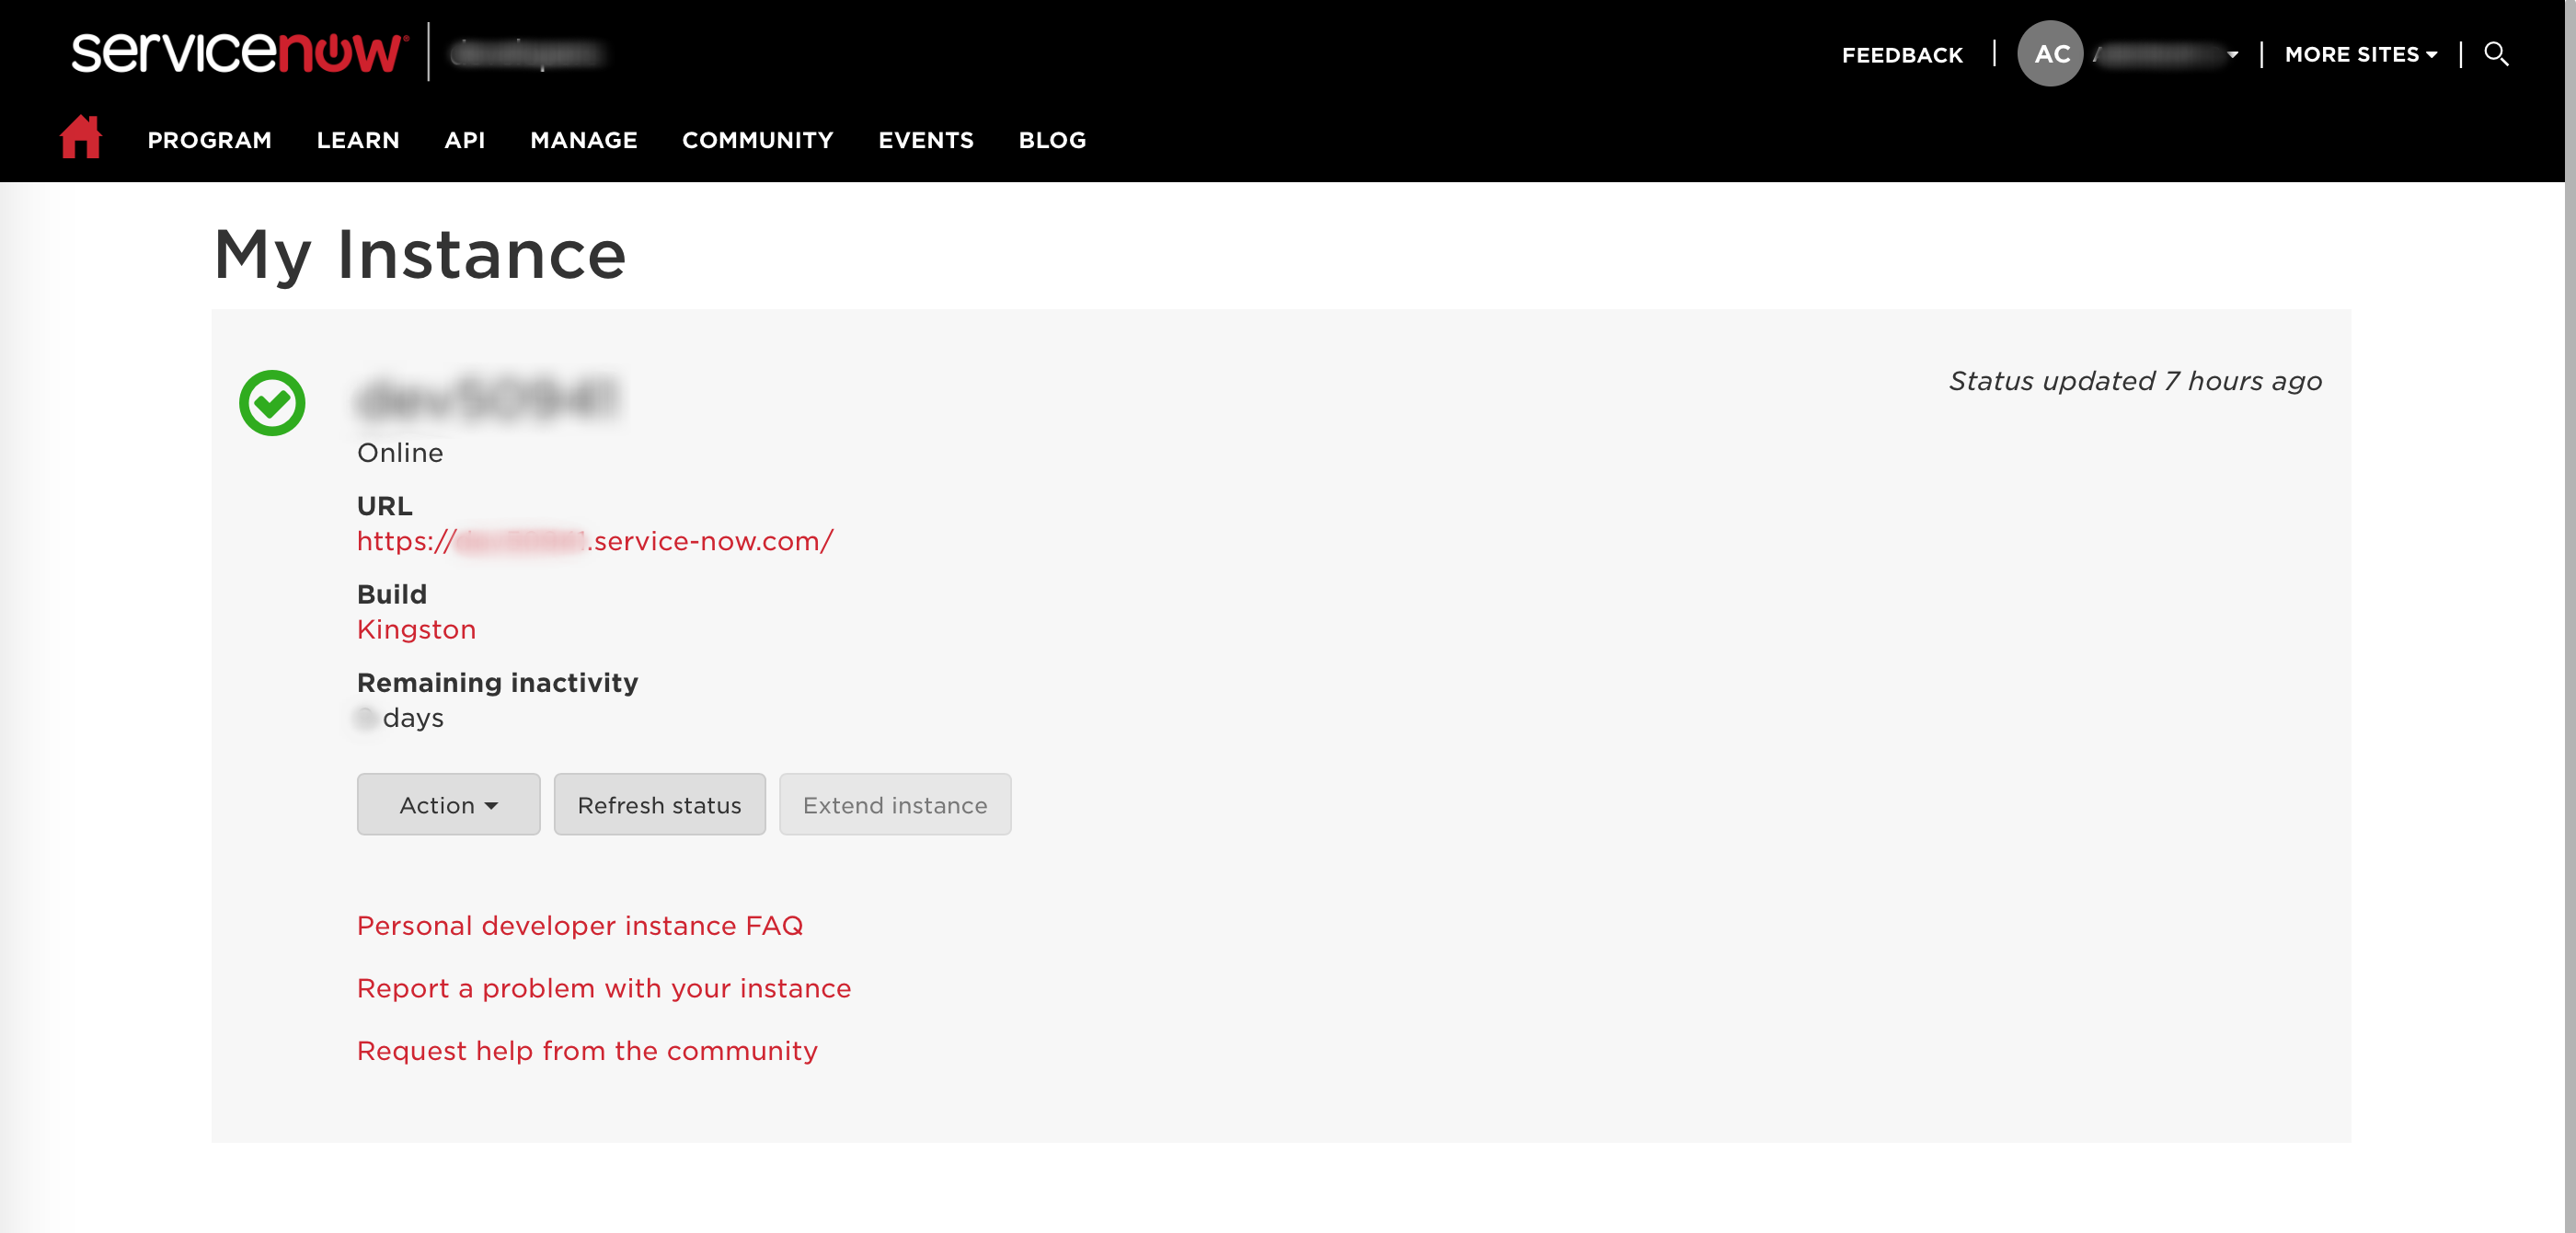
Task: Open Personal developer instance FAQ
Action: pyautogui.click(x=580, y=926)
